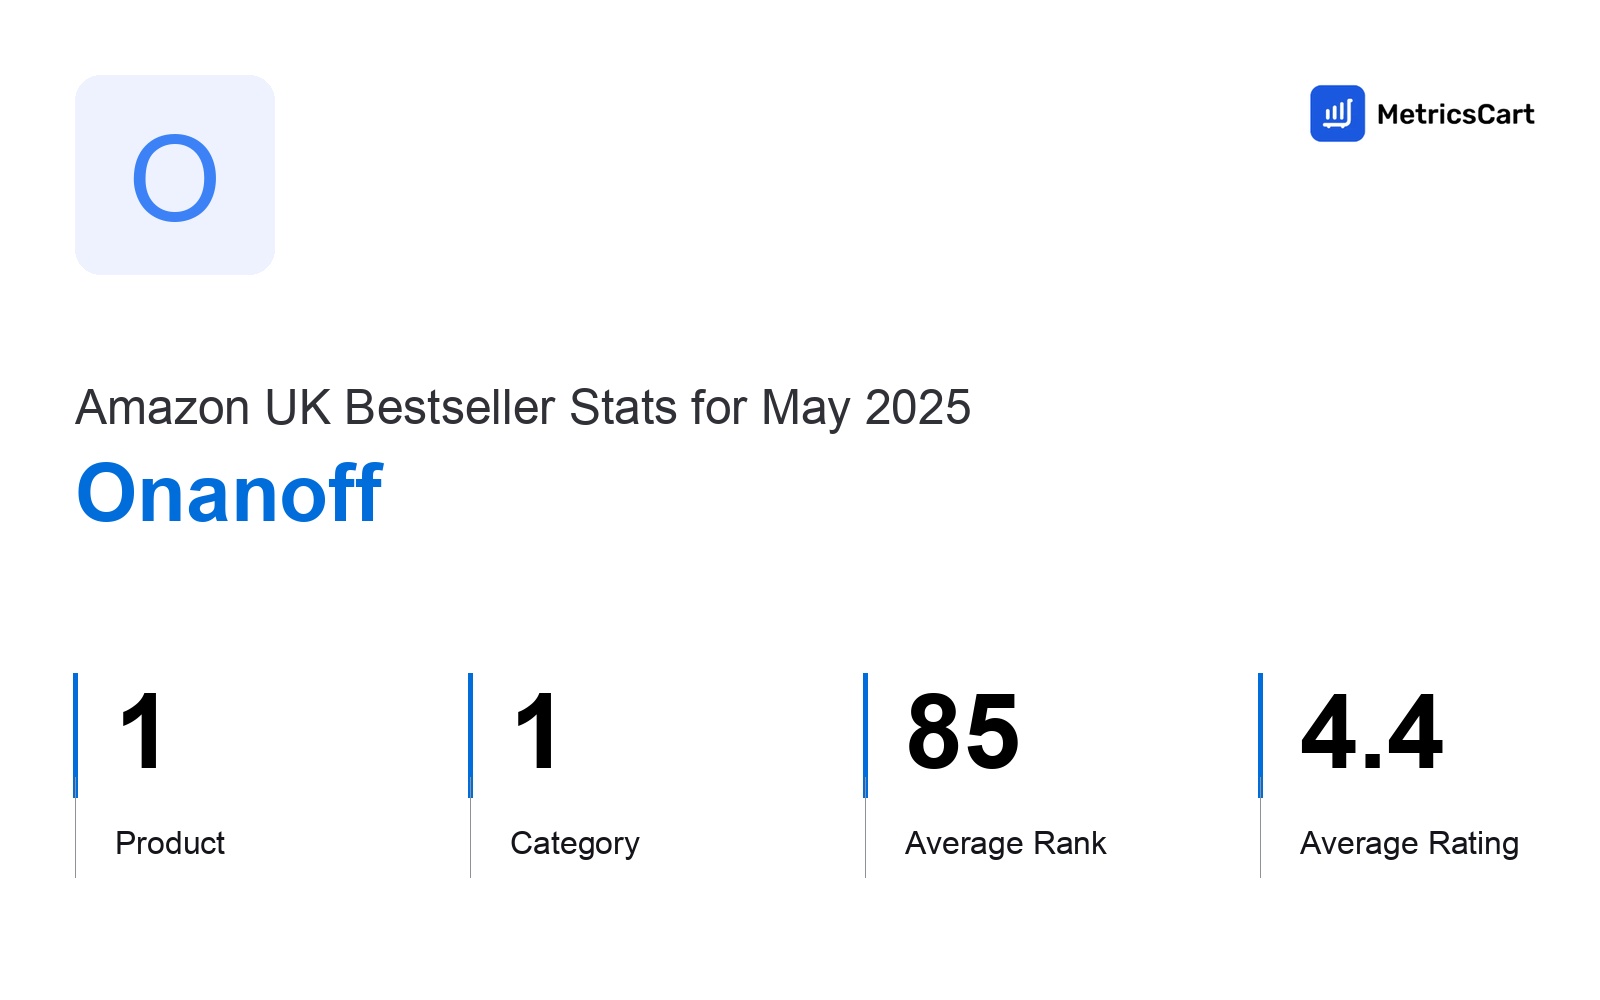This screenshot has width=1600, height=1000.
Task: Click the Category label
Action: click(x=575, y=844)
